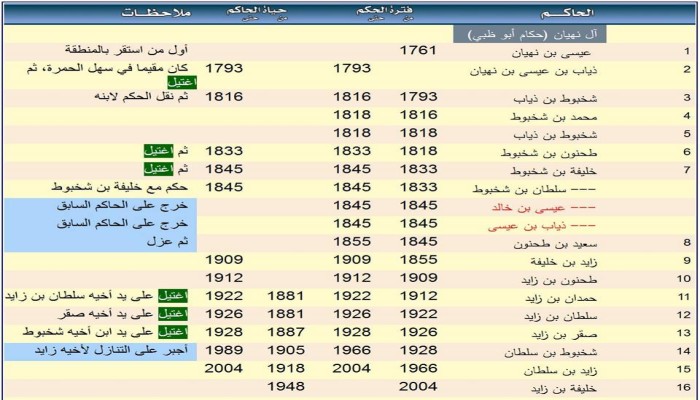This screenshot has height=400, width=700.
Task: Select the name "شخبوط بن سلطان"
Action: (551, 353)
